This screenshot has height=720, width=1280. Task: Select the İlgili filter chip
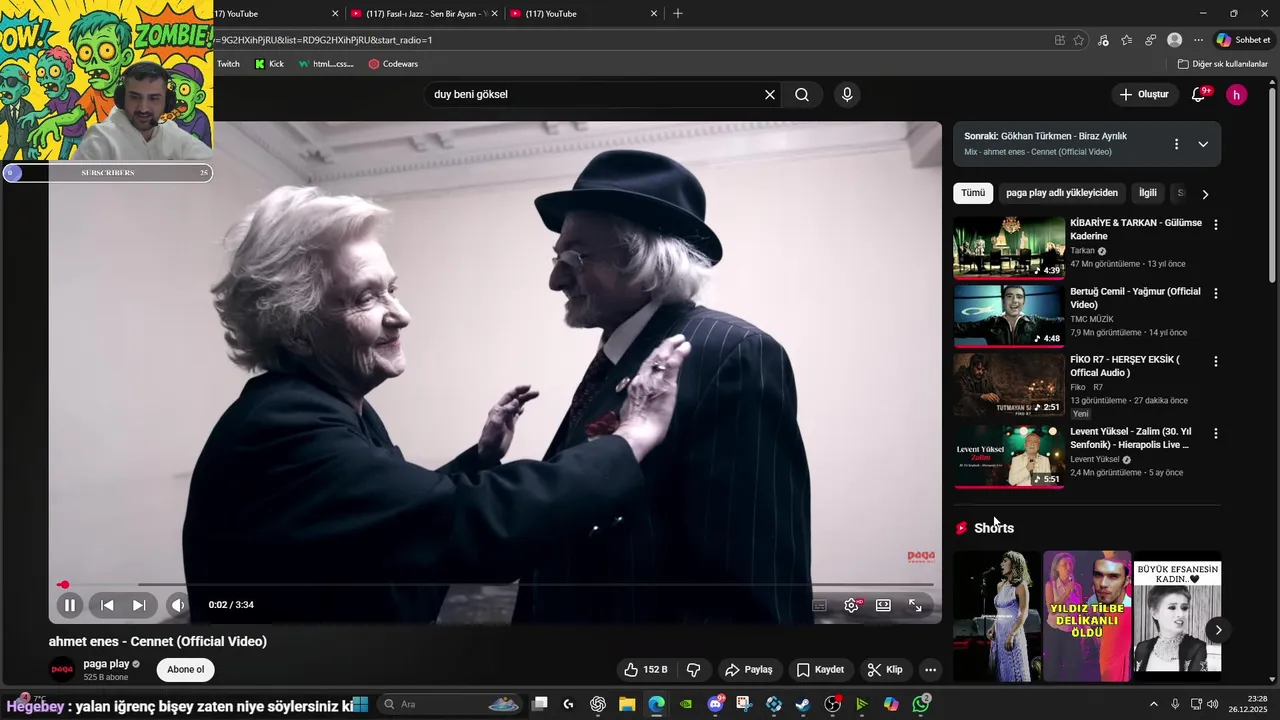[1148, 193]
